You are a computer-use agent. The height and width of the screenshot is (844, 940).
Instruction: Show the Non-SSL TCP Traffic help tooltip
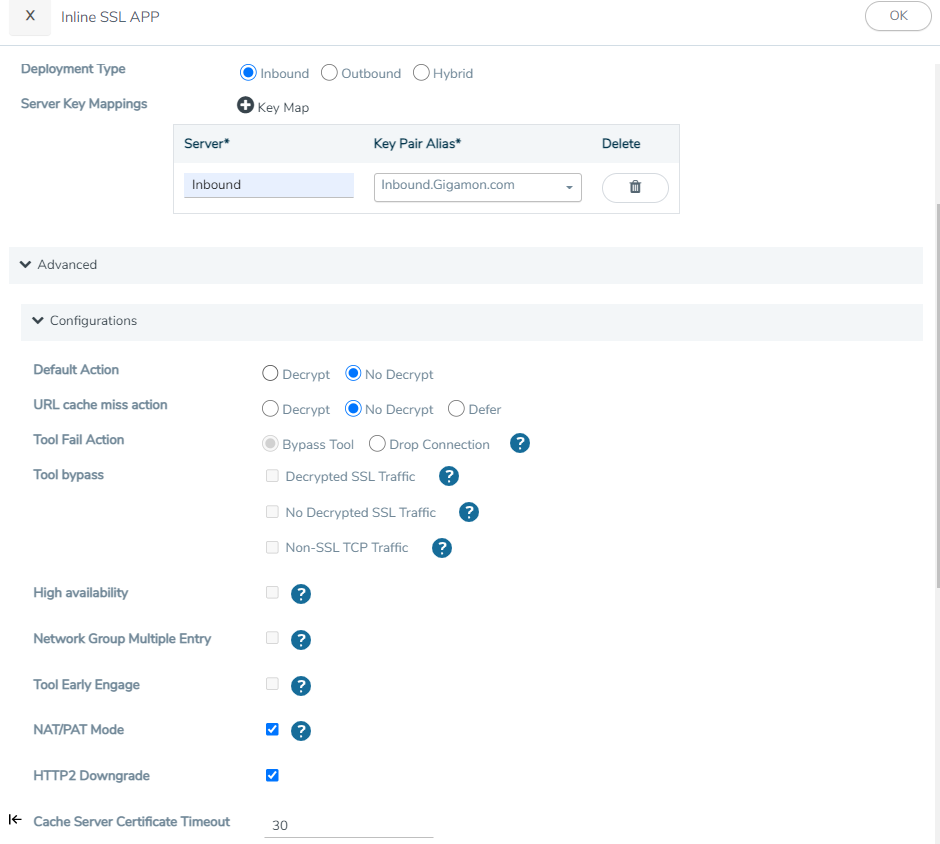pyautogui.click(x=441, y=548)
